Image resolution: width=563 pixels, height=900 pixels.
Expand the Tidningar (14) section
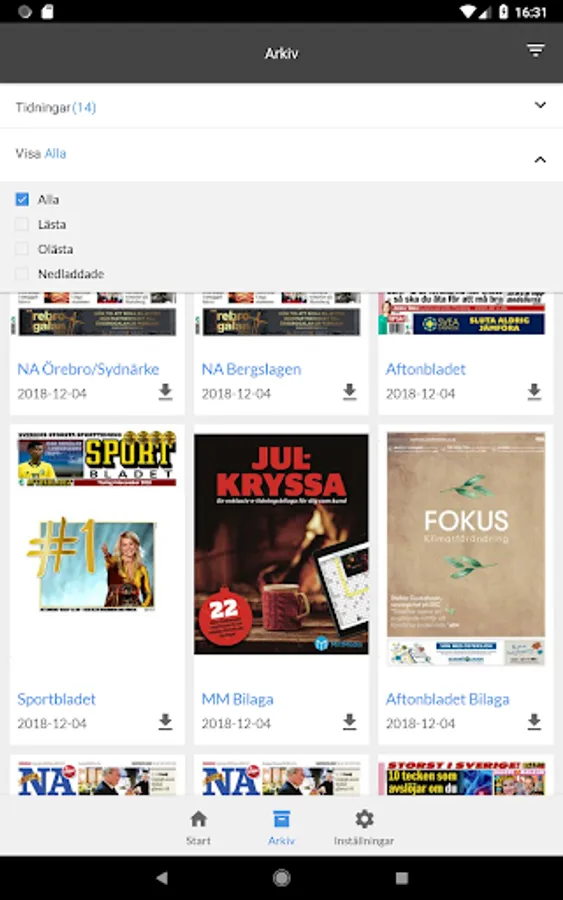tap(281, 106)
